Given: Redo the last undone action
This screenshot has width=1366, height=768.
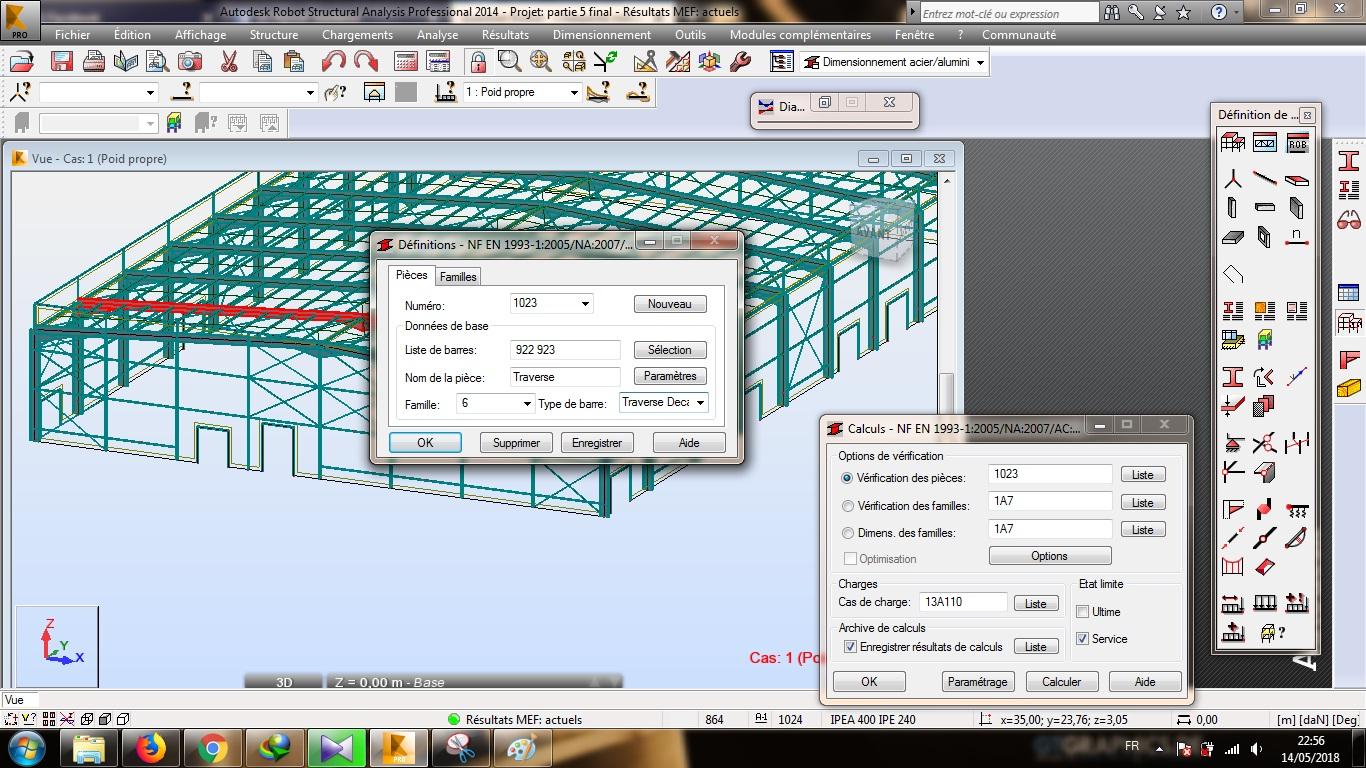Looking at the screenshot, I should click(x=366, y=62).
